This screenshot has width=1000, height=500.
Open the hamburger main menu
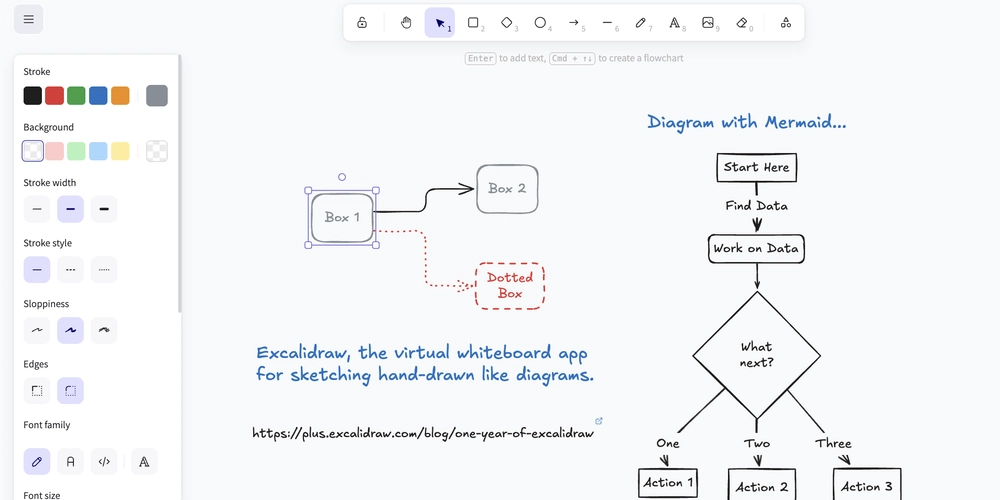pyautogui.click(x=28, y=19)
